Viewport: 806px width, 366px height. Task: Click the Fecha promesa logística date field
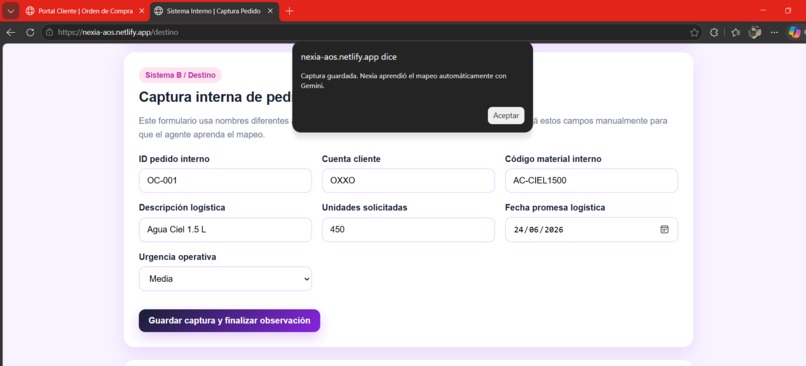click(x=591, y=230)
